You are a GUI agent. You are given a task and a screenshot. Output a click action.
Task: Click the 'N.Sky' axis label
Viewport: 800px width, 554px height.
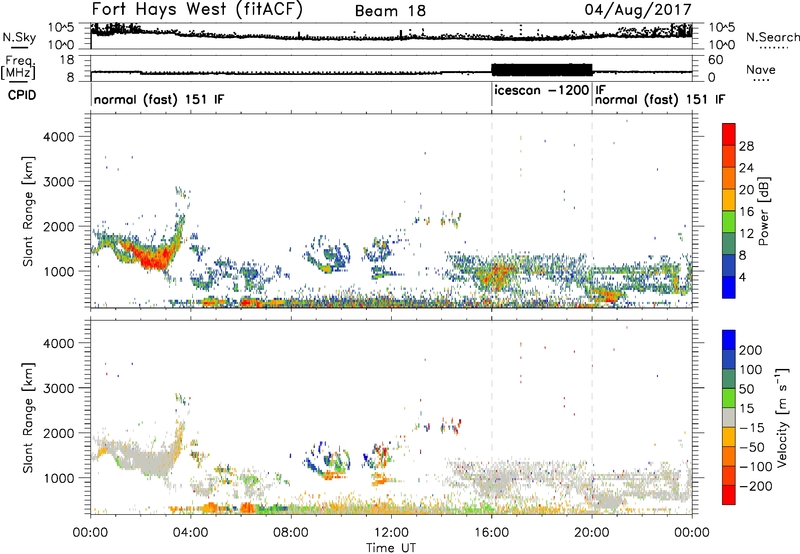(19, 37)
